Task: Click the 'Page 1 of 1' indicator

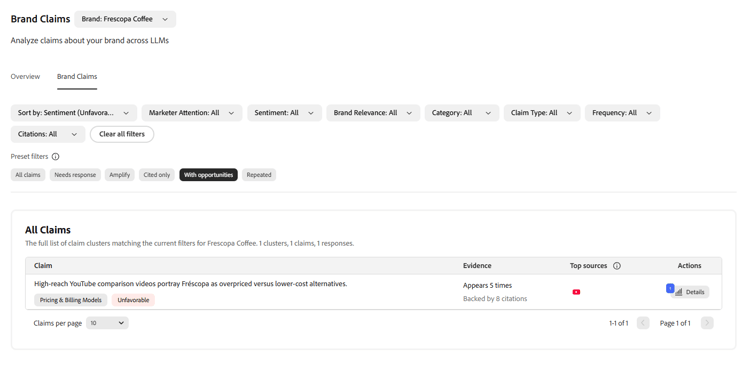Action: click(675, 323)
